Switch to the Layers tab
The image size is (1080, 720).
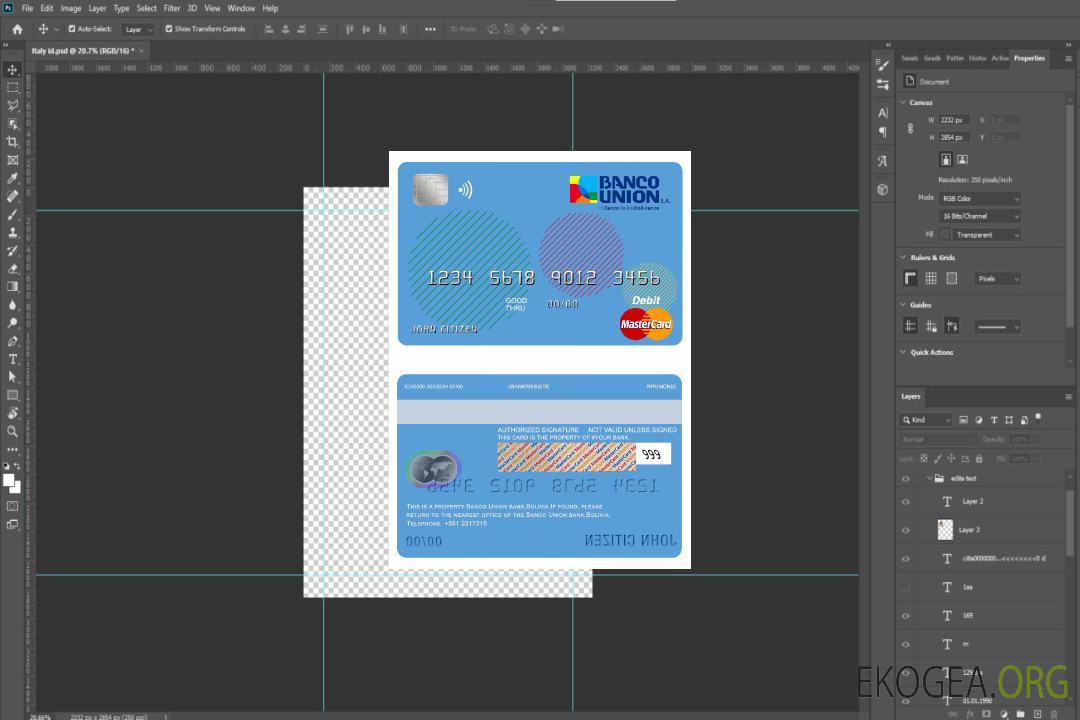(x=911, y=396)
